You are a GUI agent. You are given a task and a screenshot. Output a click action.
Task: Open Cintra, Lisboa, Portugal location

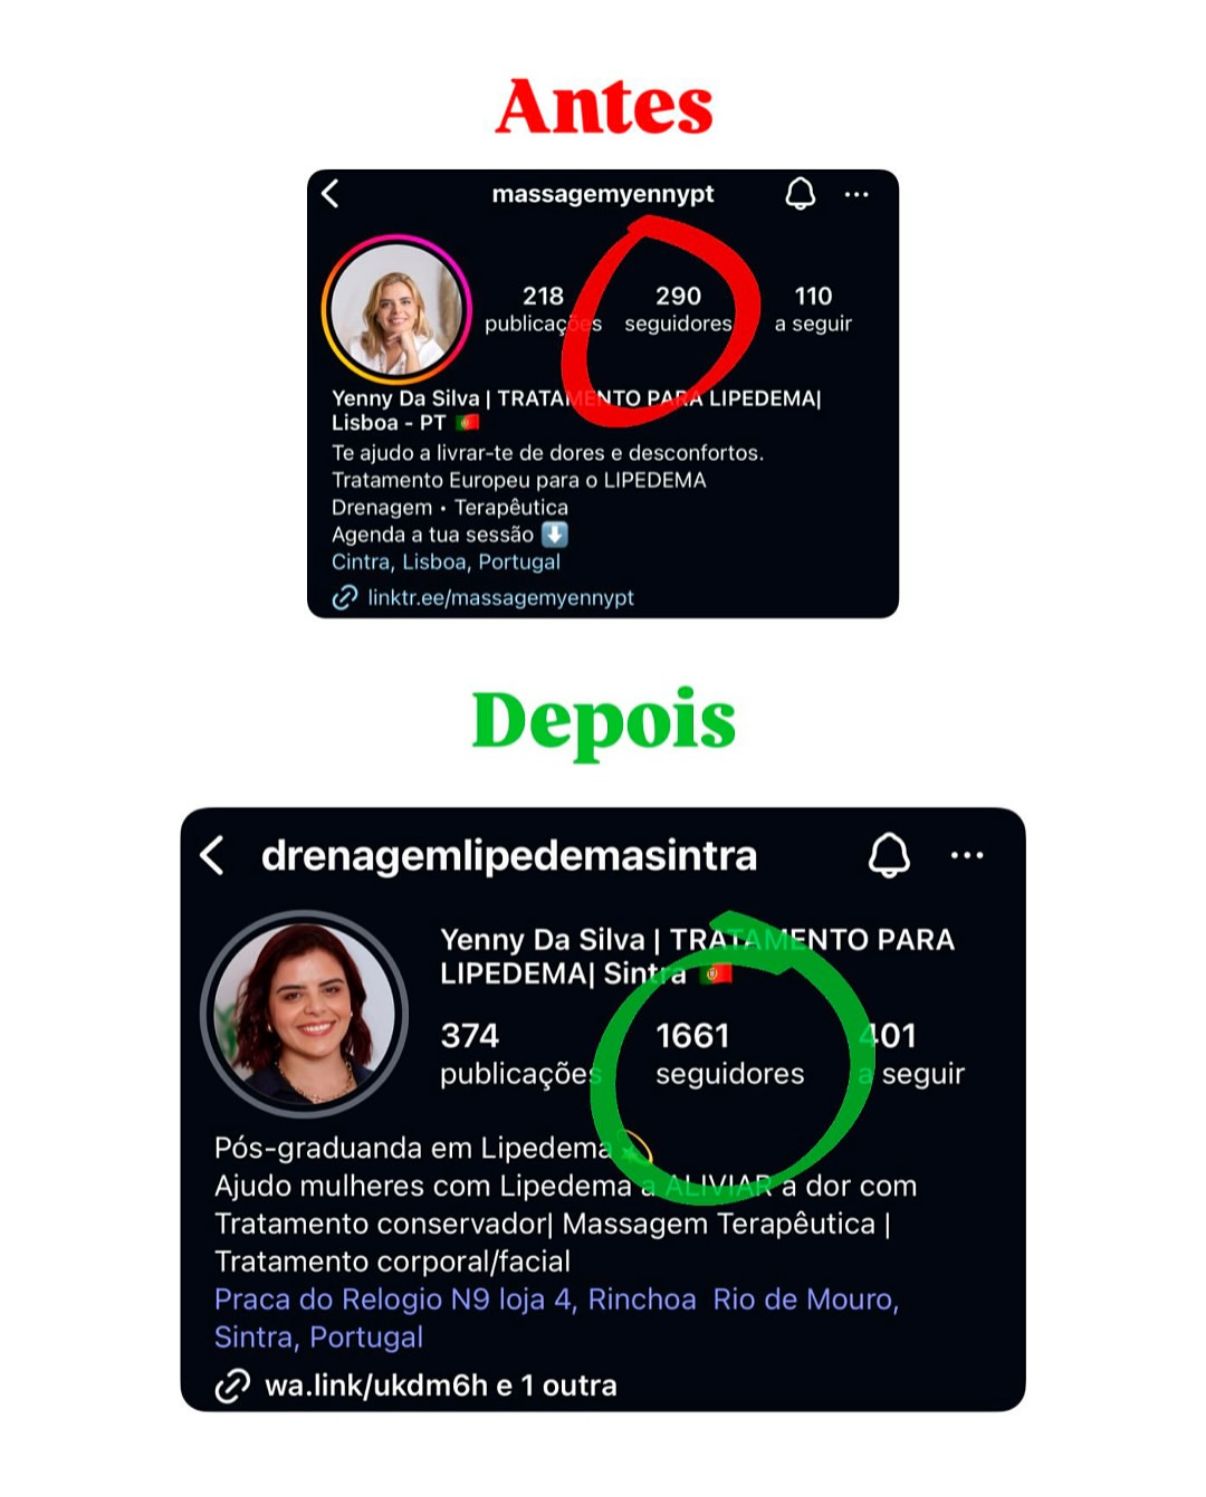446,562
